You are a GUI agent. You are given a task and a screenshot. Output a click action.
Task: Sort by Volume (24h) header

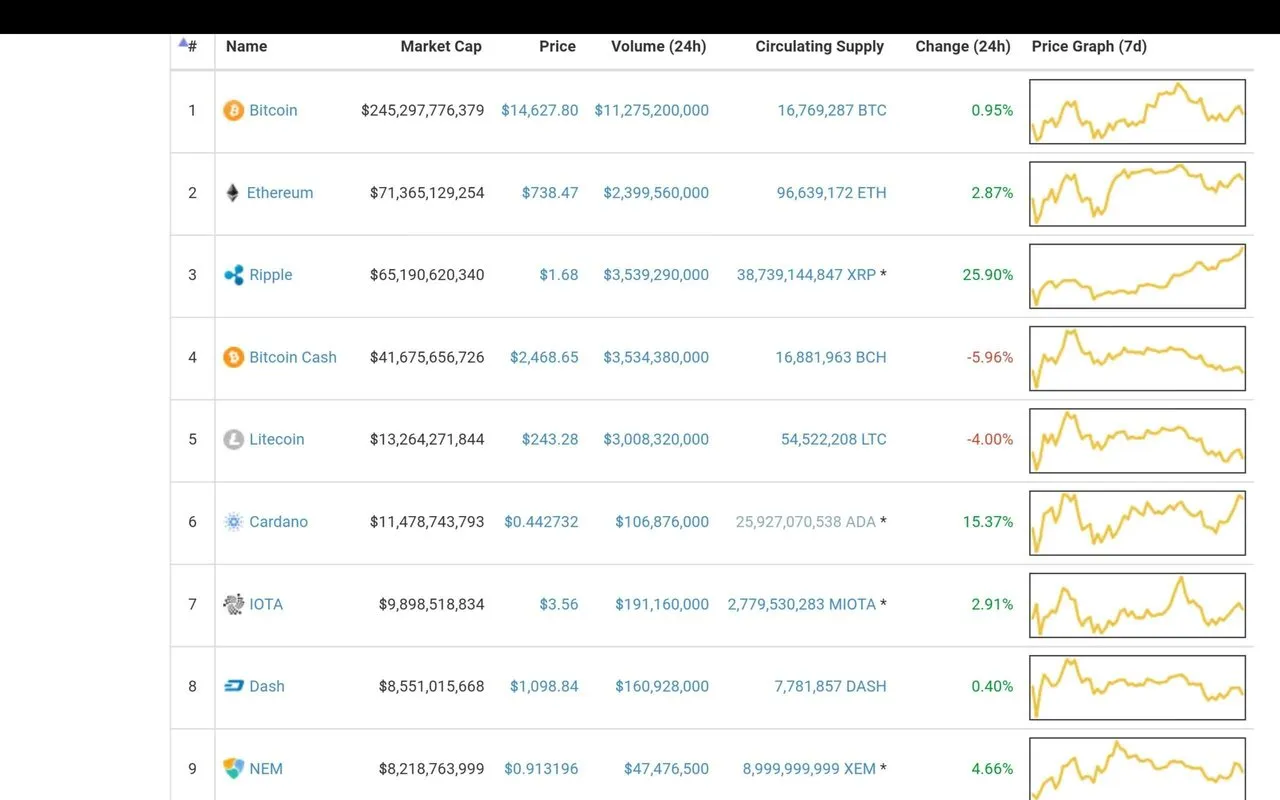658,46
